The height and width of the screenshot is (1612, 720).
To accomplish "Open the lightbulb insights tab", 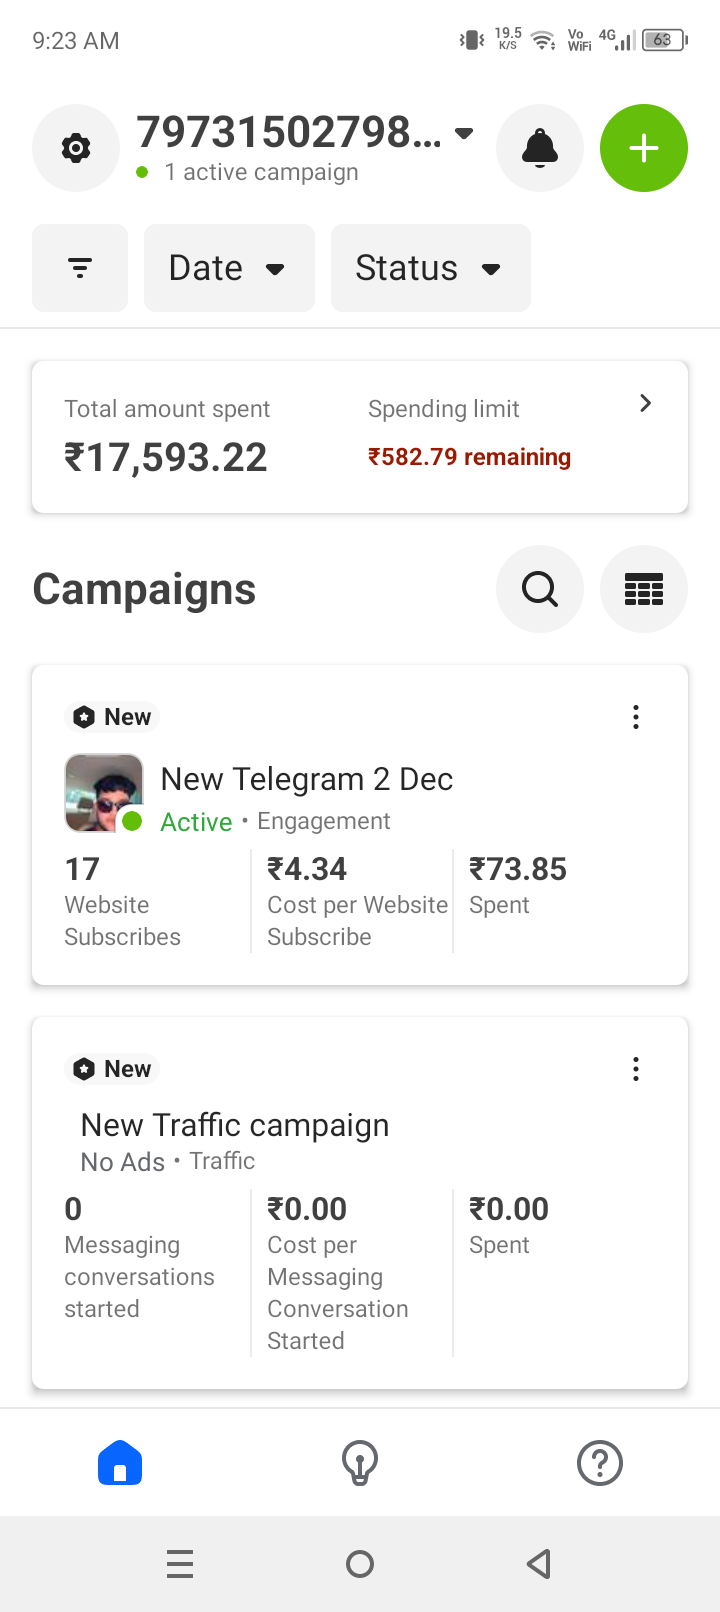I will coord(360,1463).
